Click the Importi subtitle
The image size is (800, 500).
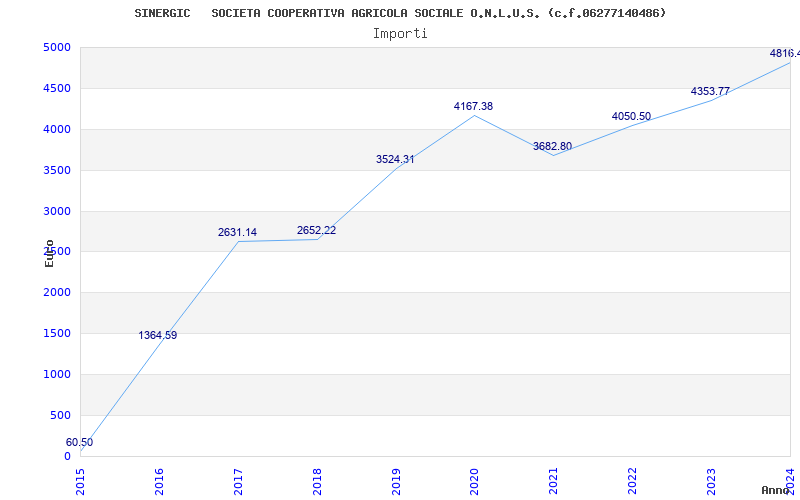click(x=400, y=34)
